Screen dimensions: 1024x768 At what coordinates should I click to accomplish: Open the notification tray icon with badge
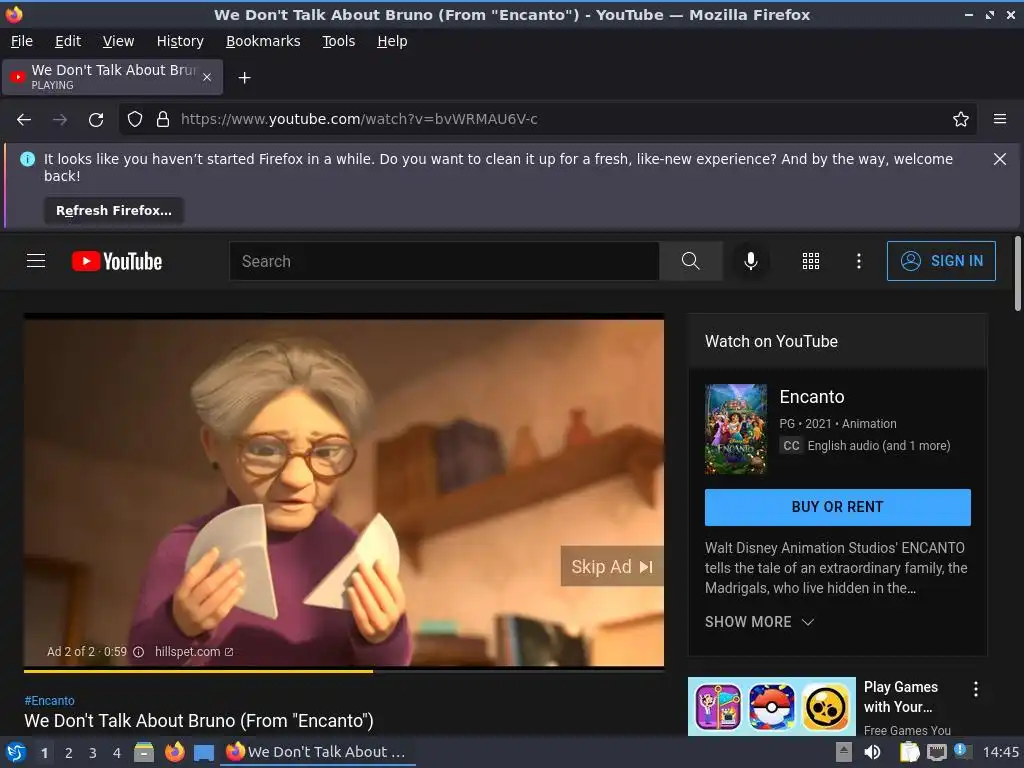(x=963, y=751)
